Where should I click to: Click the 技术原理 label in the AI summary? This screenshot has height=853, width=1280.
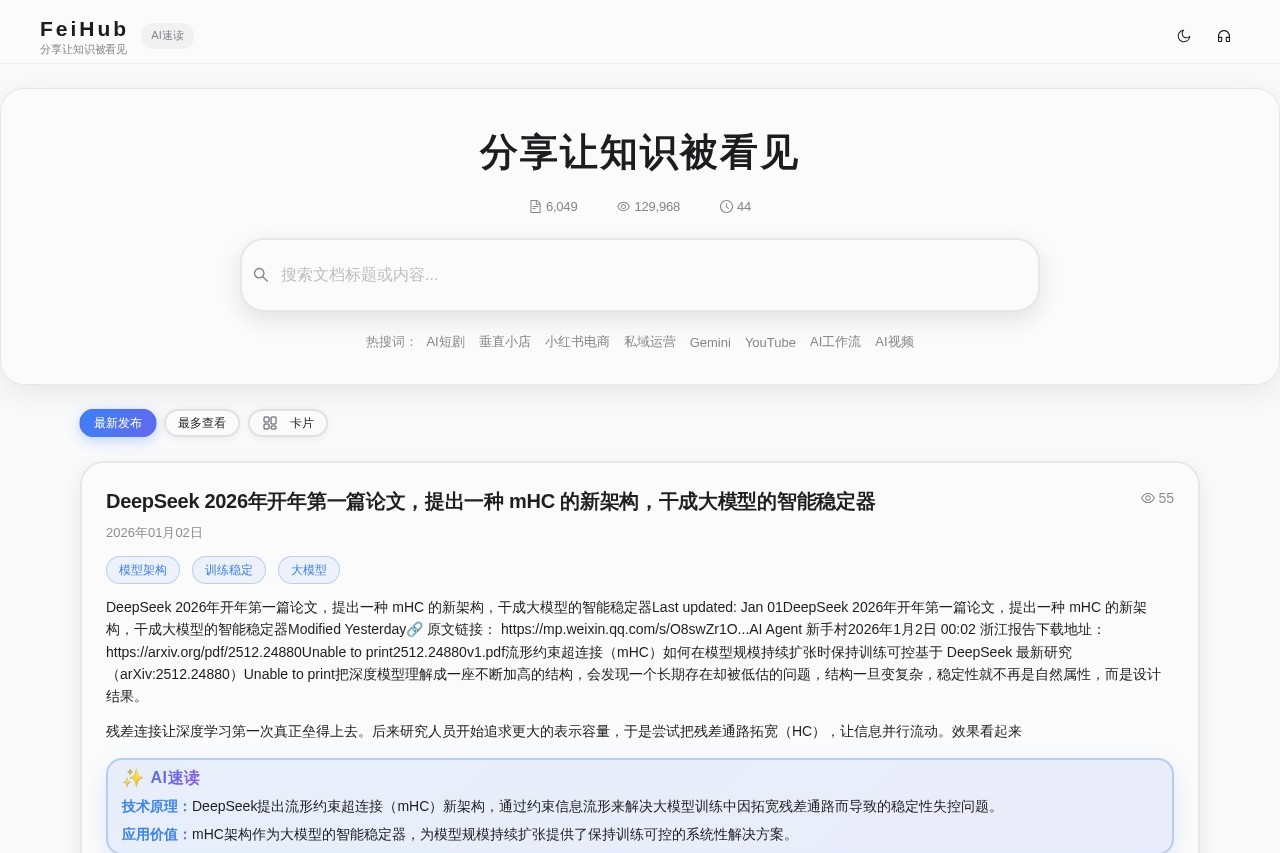pos(156,806)
